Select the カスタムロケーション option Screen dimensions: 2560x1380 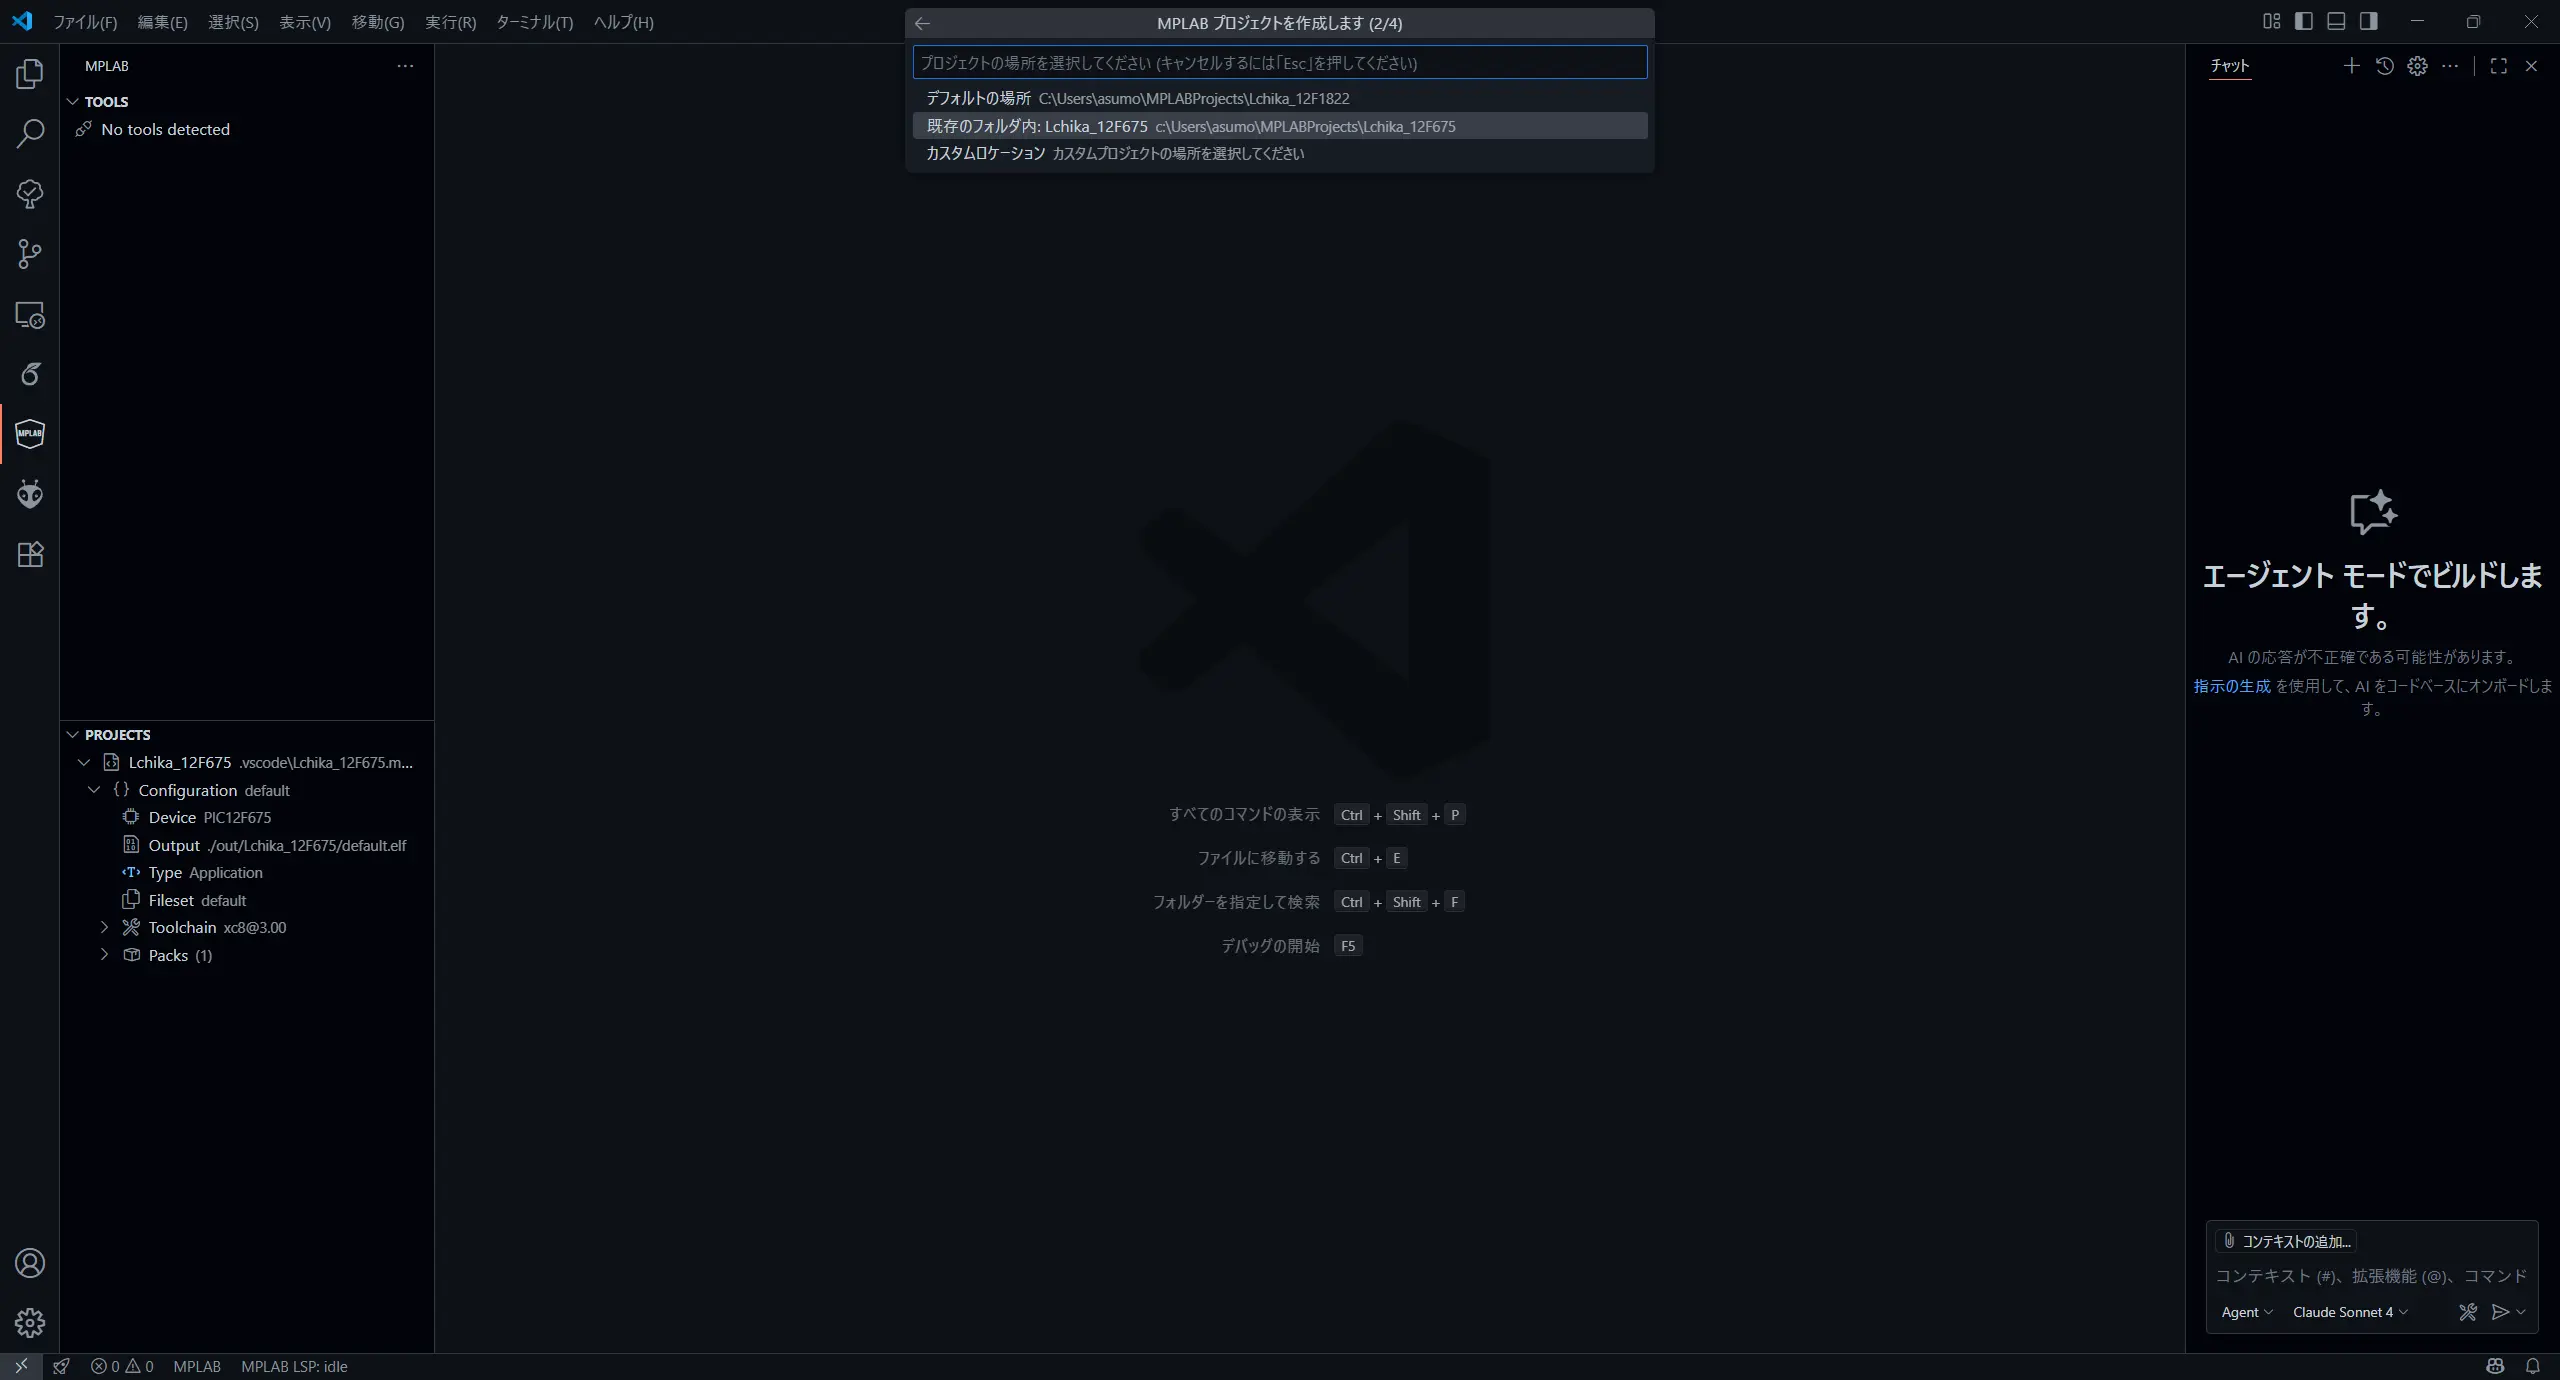[x=985, y=153]
